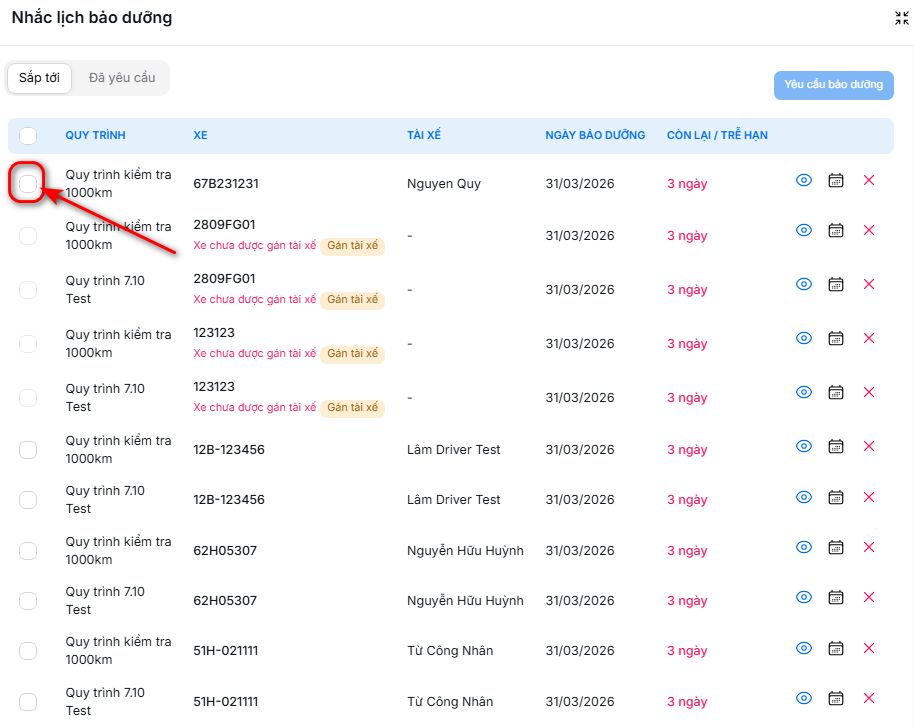Select the 12B-123456 kiểm tra 1000km row checkbox
Image resolution: width=914 pixels, height=727 pixels.
[x=28, y=450]
